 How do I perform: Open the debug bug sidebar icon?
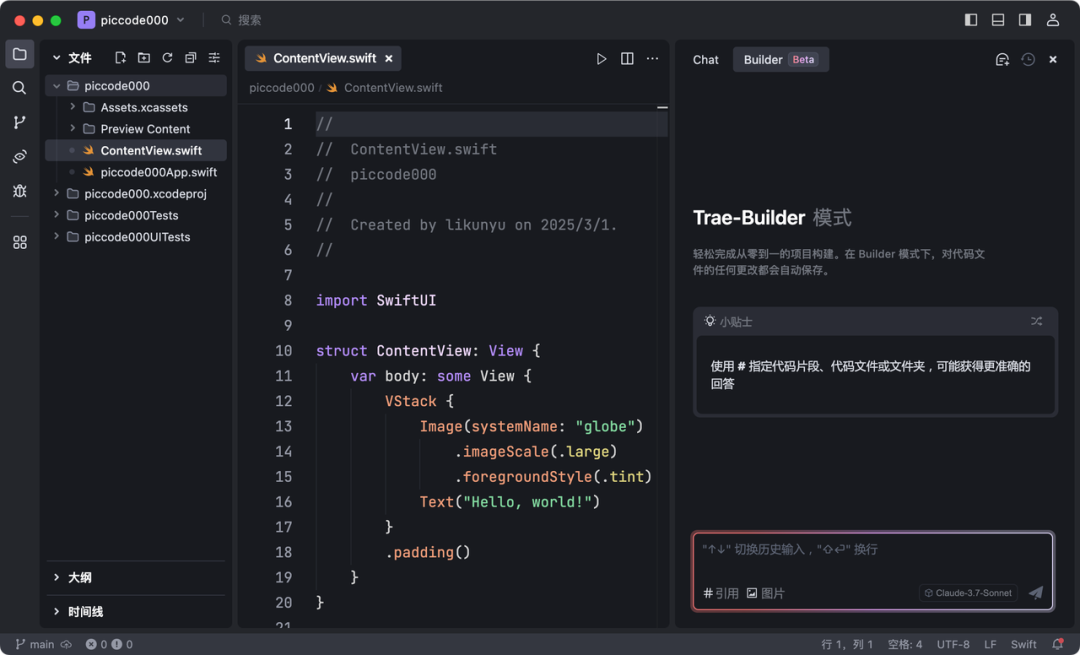[19, 191]
